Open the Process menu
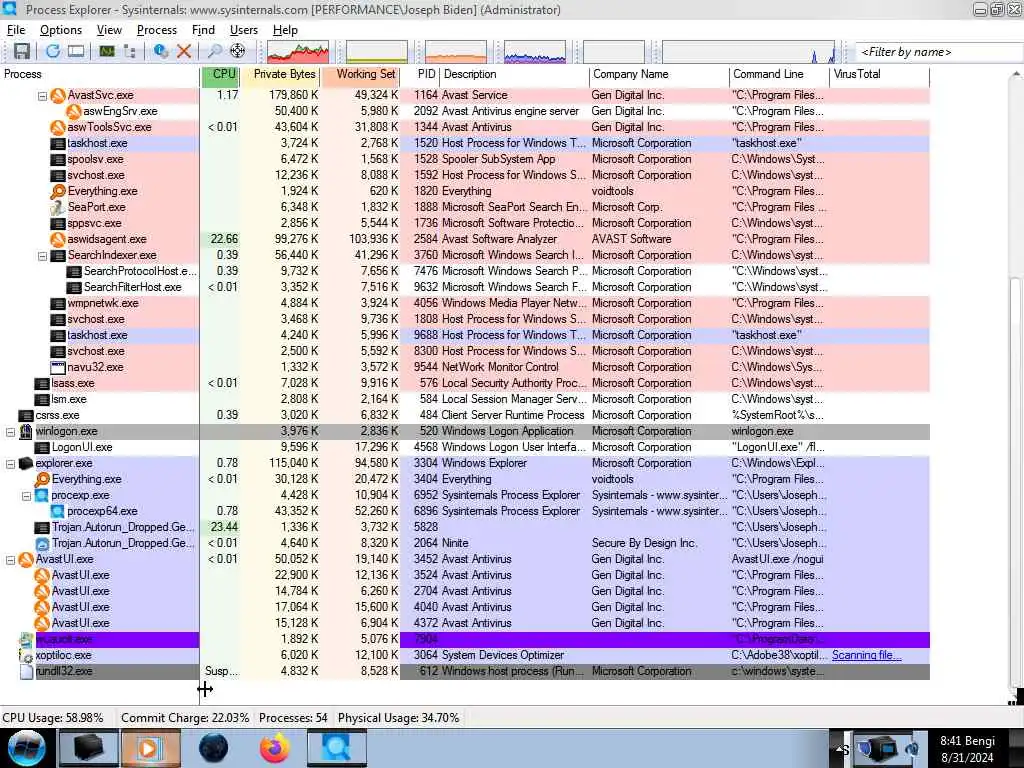Screen dimensions: 1024x768 [157, 30]
